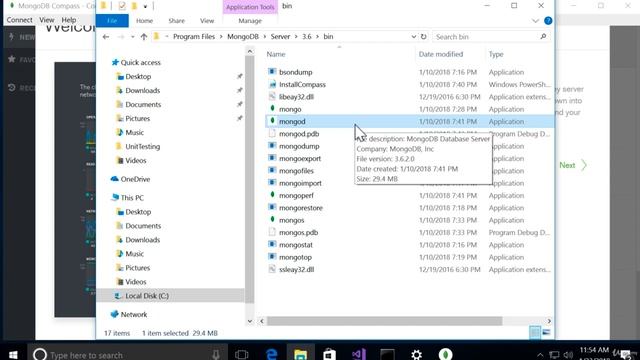Screen dimensions: 640x360
Task: Click Program Files in the address path
Action: [x=194, y=37]
